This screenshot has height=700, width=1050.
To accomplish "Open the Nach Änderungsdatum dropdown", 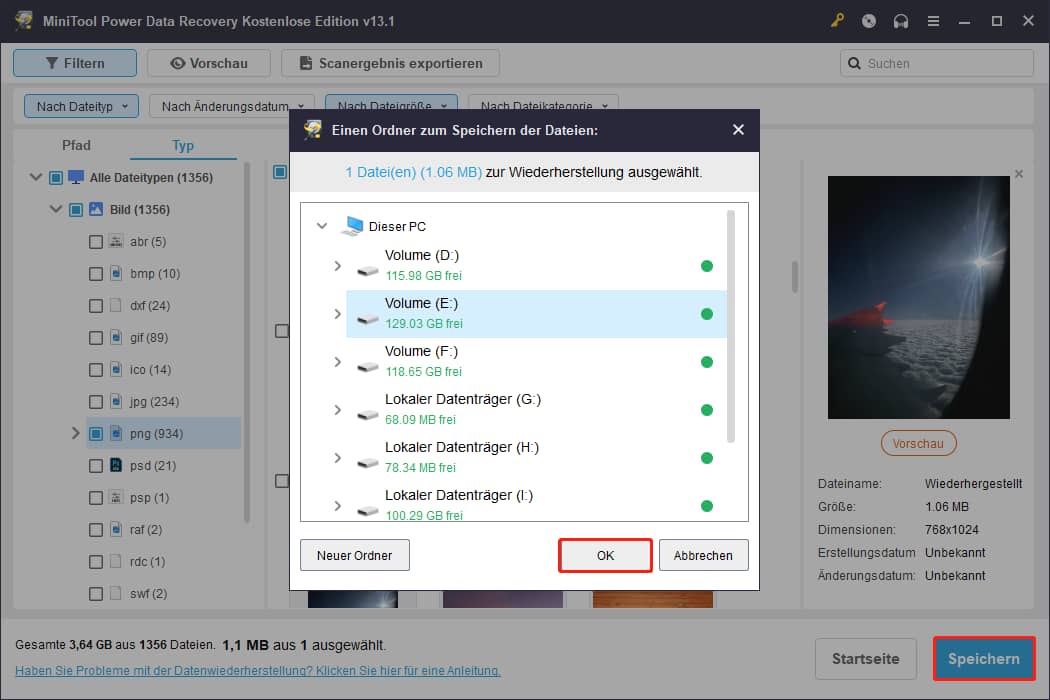I will (x=232, y=106).
